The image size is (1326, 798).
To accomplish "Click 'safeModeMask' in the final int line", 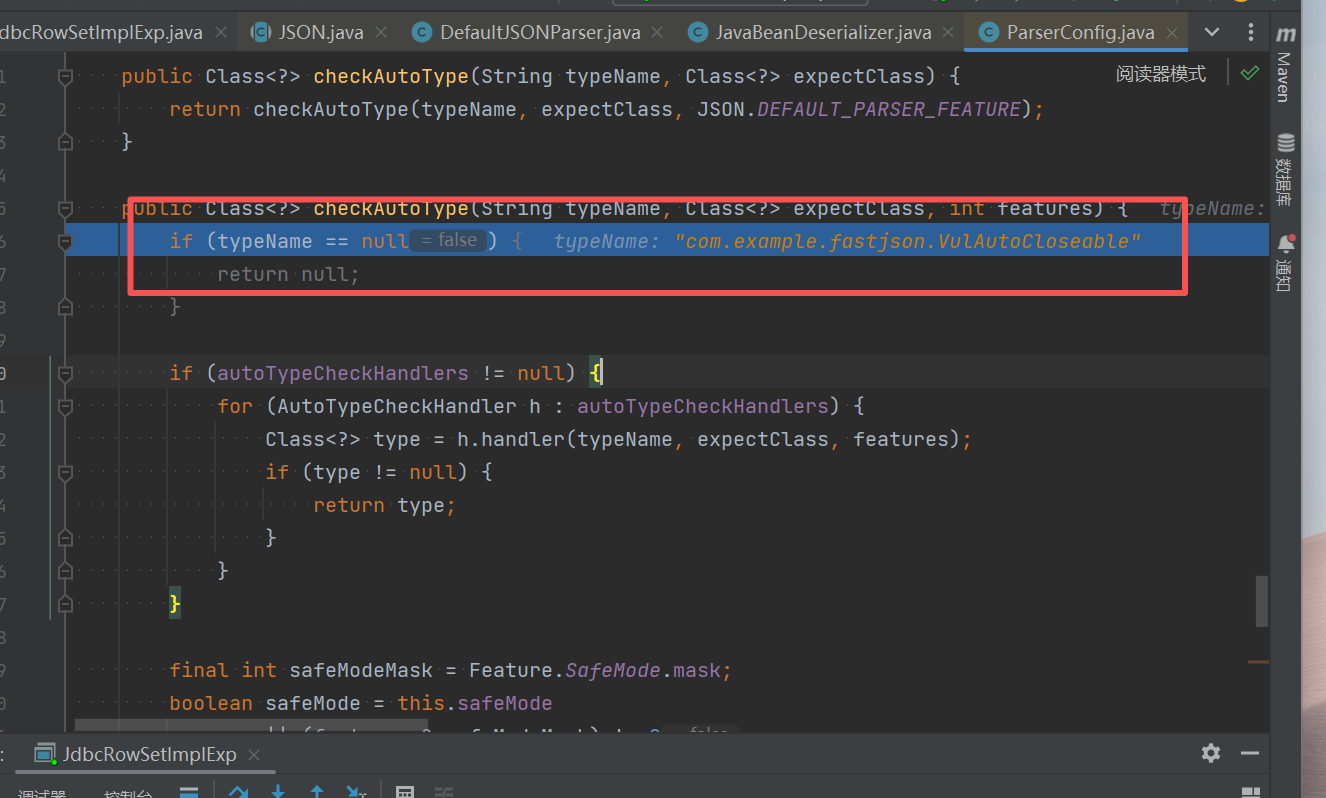I will [x=361, y=670].
